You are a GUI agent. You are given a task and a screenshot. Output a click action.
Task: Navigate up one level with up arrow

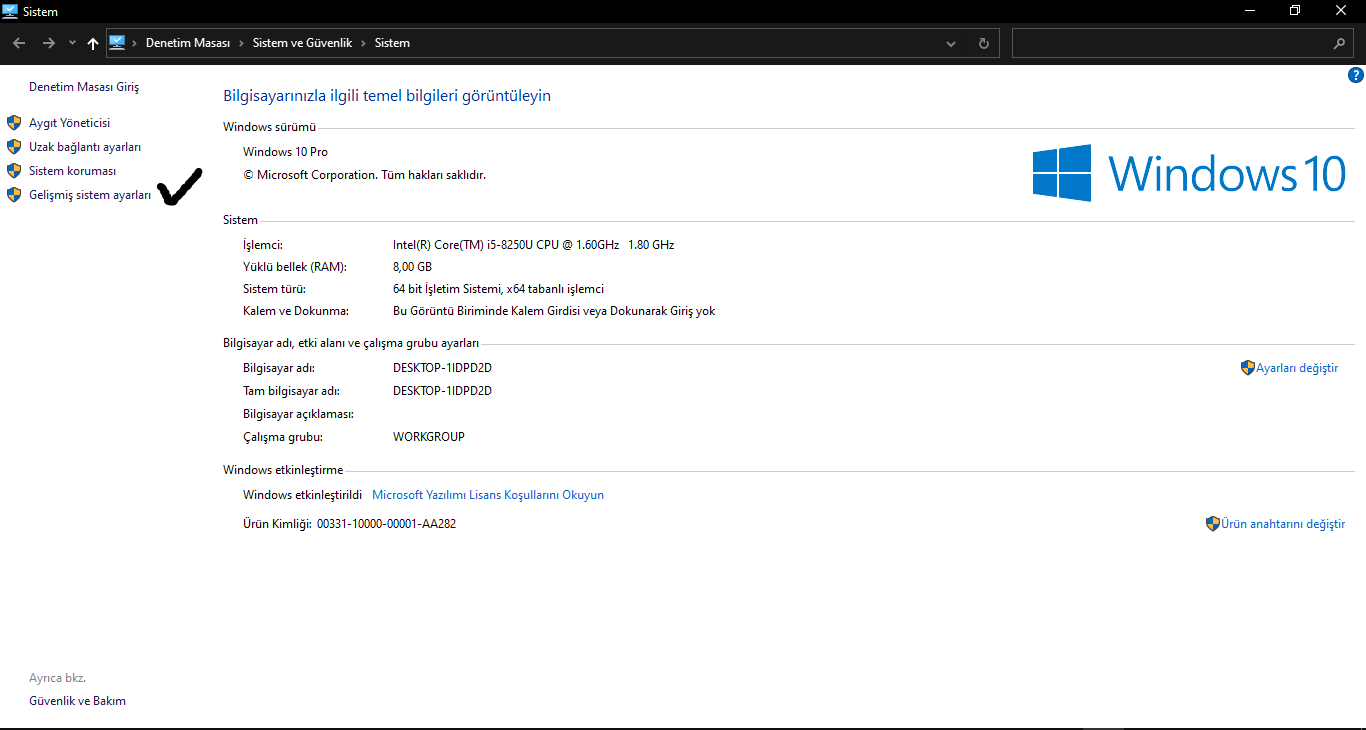93,43
